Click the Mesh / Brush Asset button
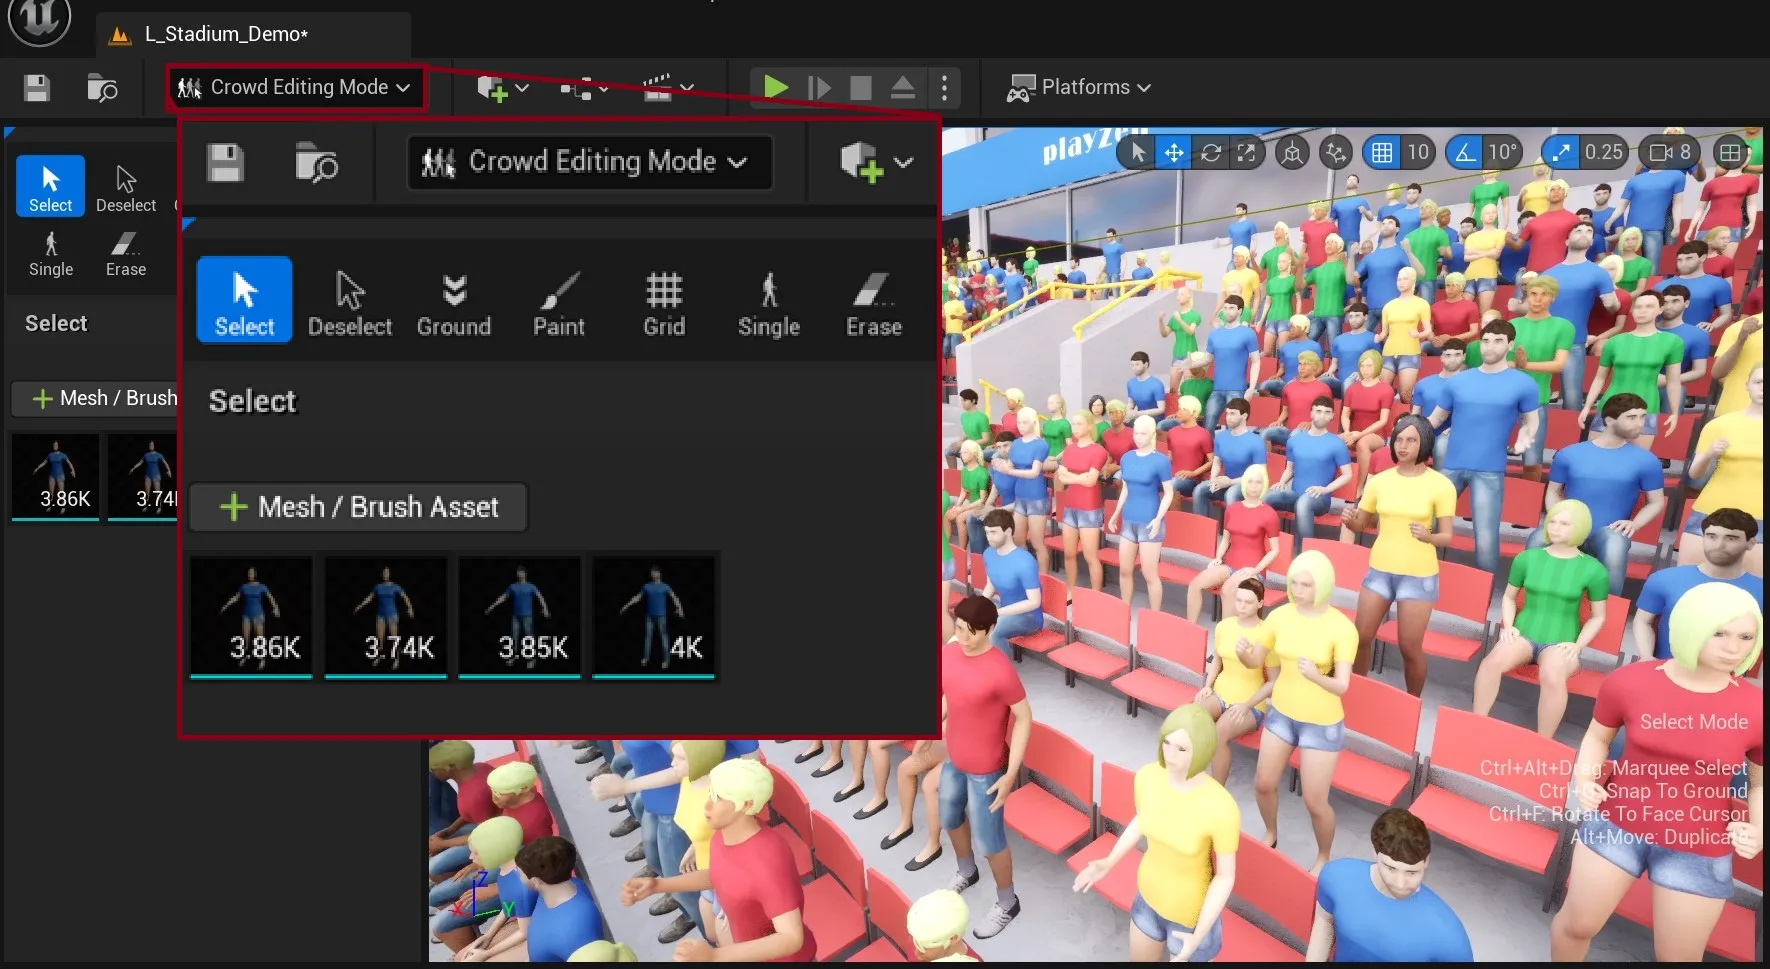This screenshot has width=1770, height=969. pyautogui.click(x=357, y=507)
